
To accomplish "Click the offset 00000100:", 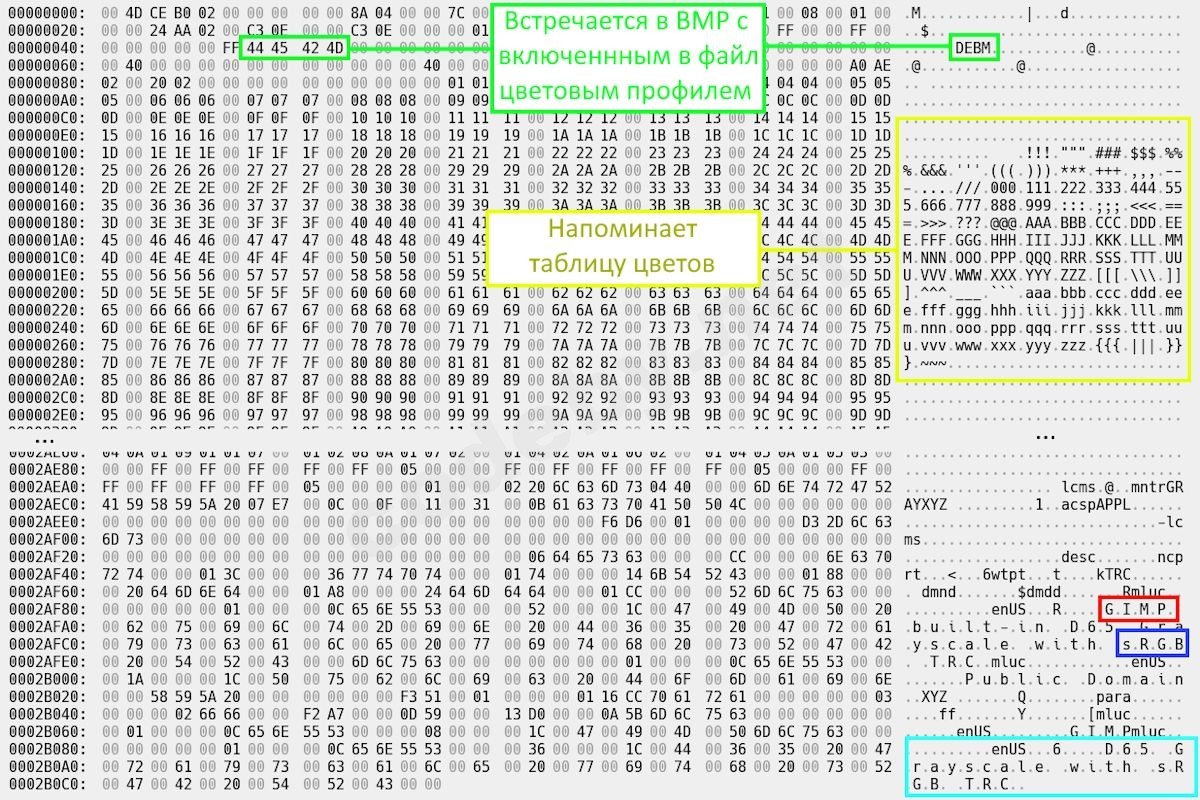I will (x=46, y=153).
